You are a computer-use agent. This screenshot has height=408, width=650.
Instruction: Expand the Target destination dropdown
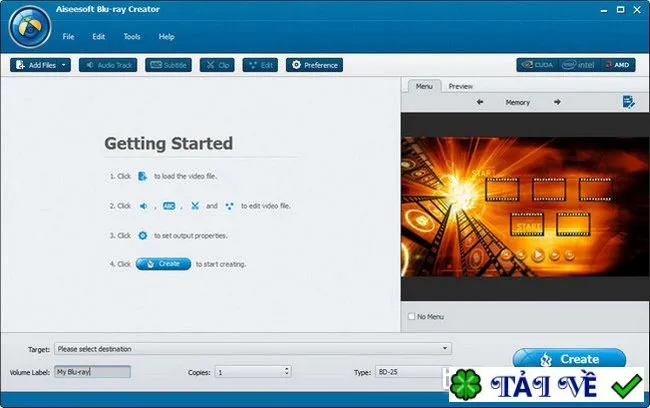445,348
